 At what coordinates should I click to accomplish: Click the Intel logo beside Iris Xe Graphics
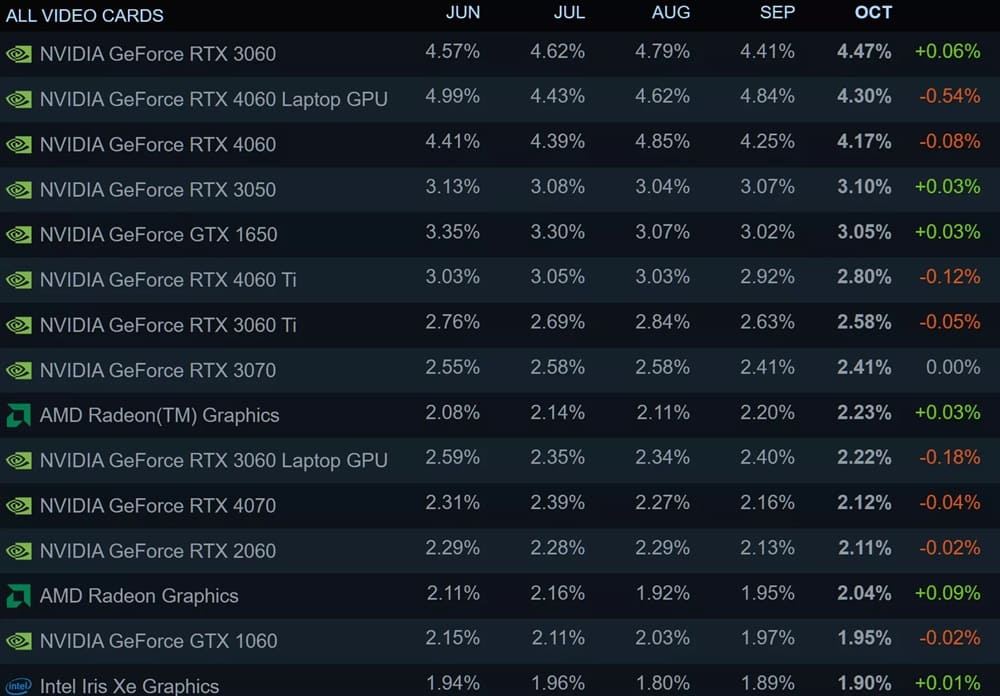[18, 686]
